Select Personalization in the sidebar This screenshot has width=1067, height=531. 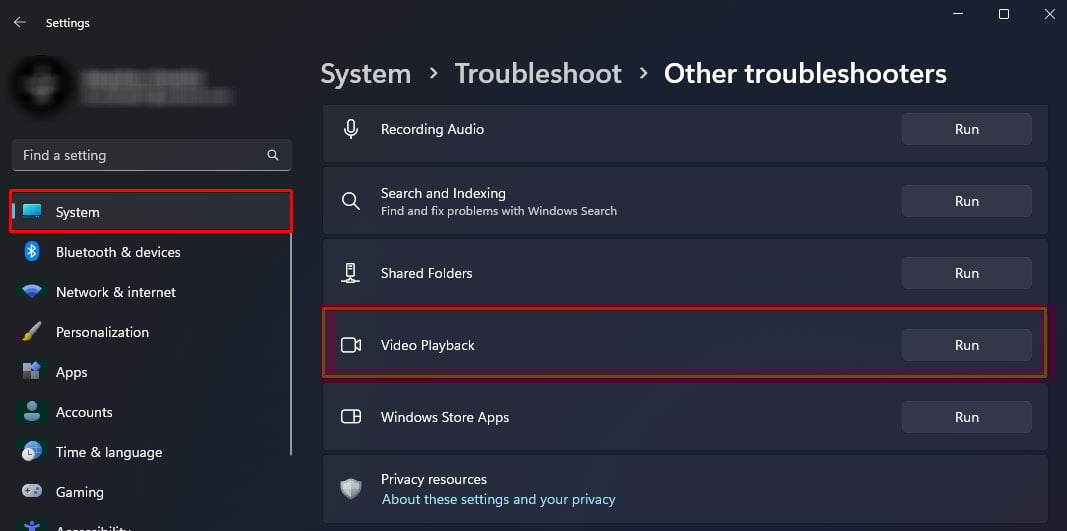click(x=102, y=332)
